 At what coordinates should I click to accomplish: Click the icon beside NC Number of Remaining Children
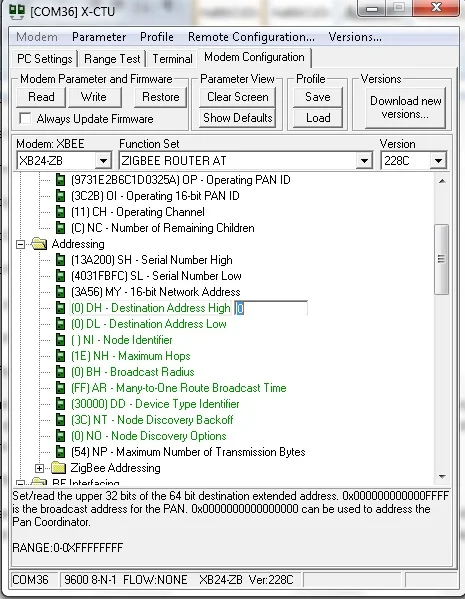(x=60, y=228)
